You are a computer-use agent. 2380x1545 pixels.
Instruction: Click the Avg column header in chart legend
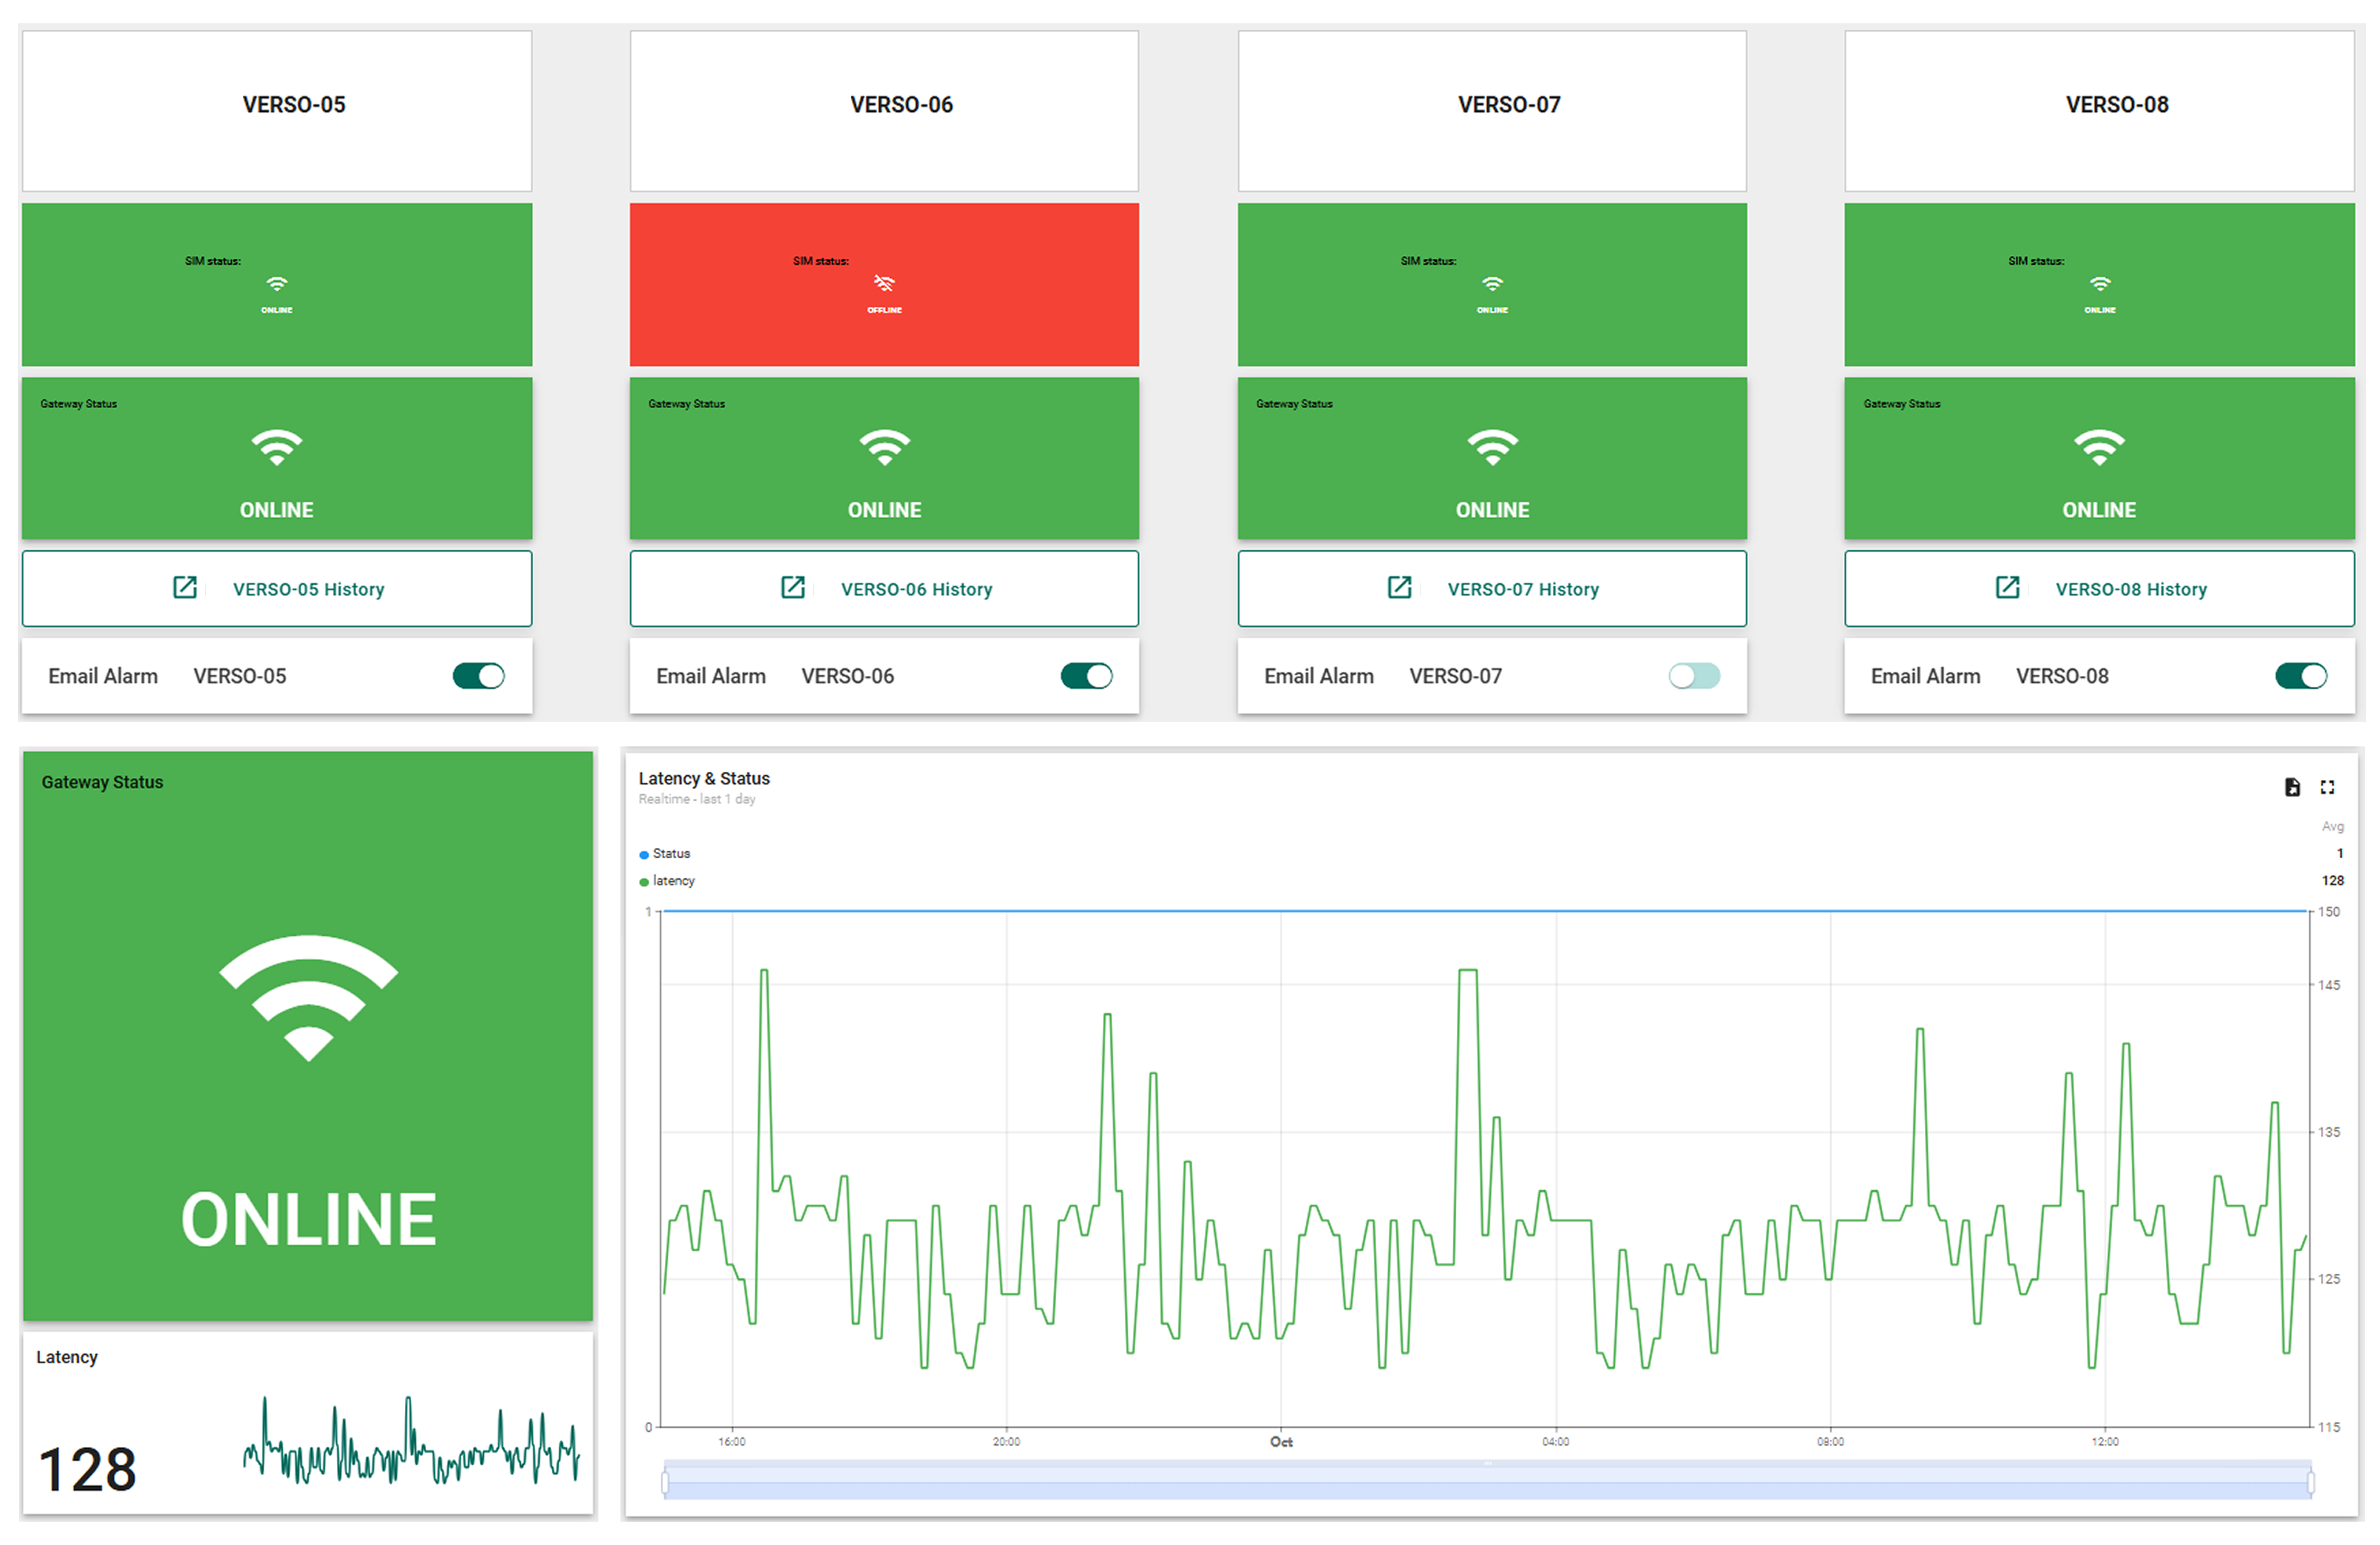(x=2332, y=826)
